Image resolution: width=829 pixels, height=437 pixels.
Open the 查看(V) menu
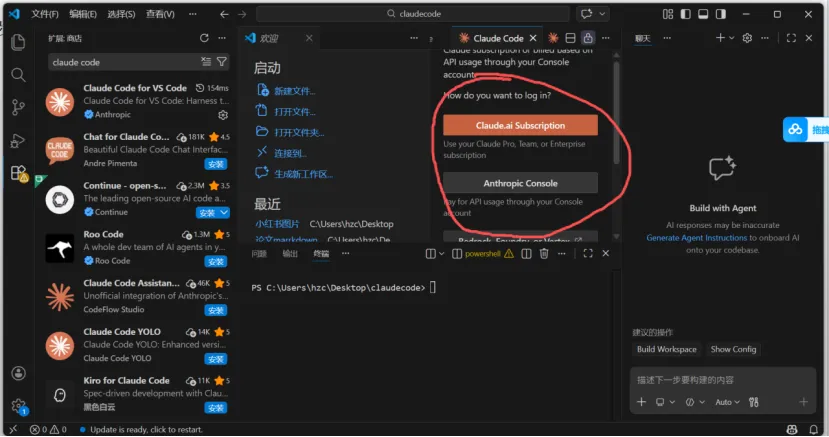160,14
